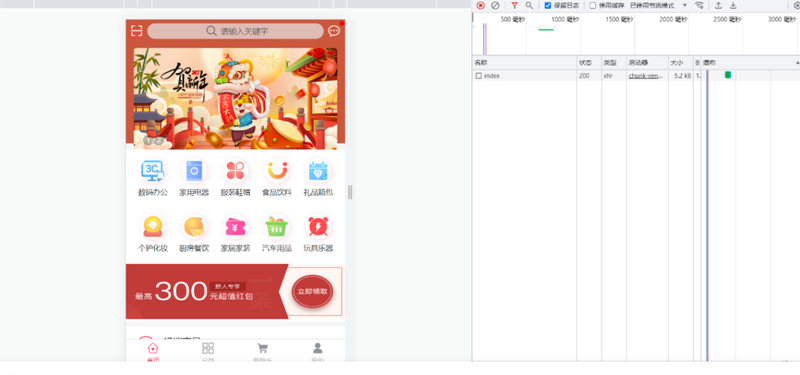Clear the network log with the circle-slash icon
800x375 pixels.
[495, 6]
